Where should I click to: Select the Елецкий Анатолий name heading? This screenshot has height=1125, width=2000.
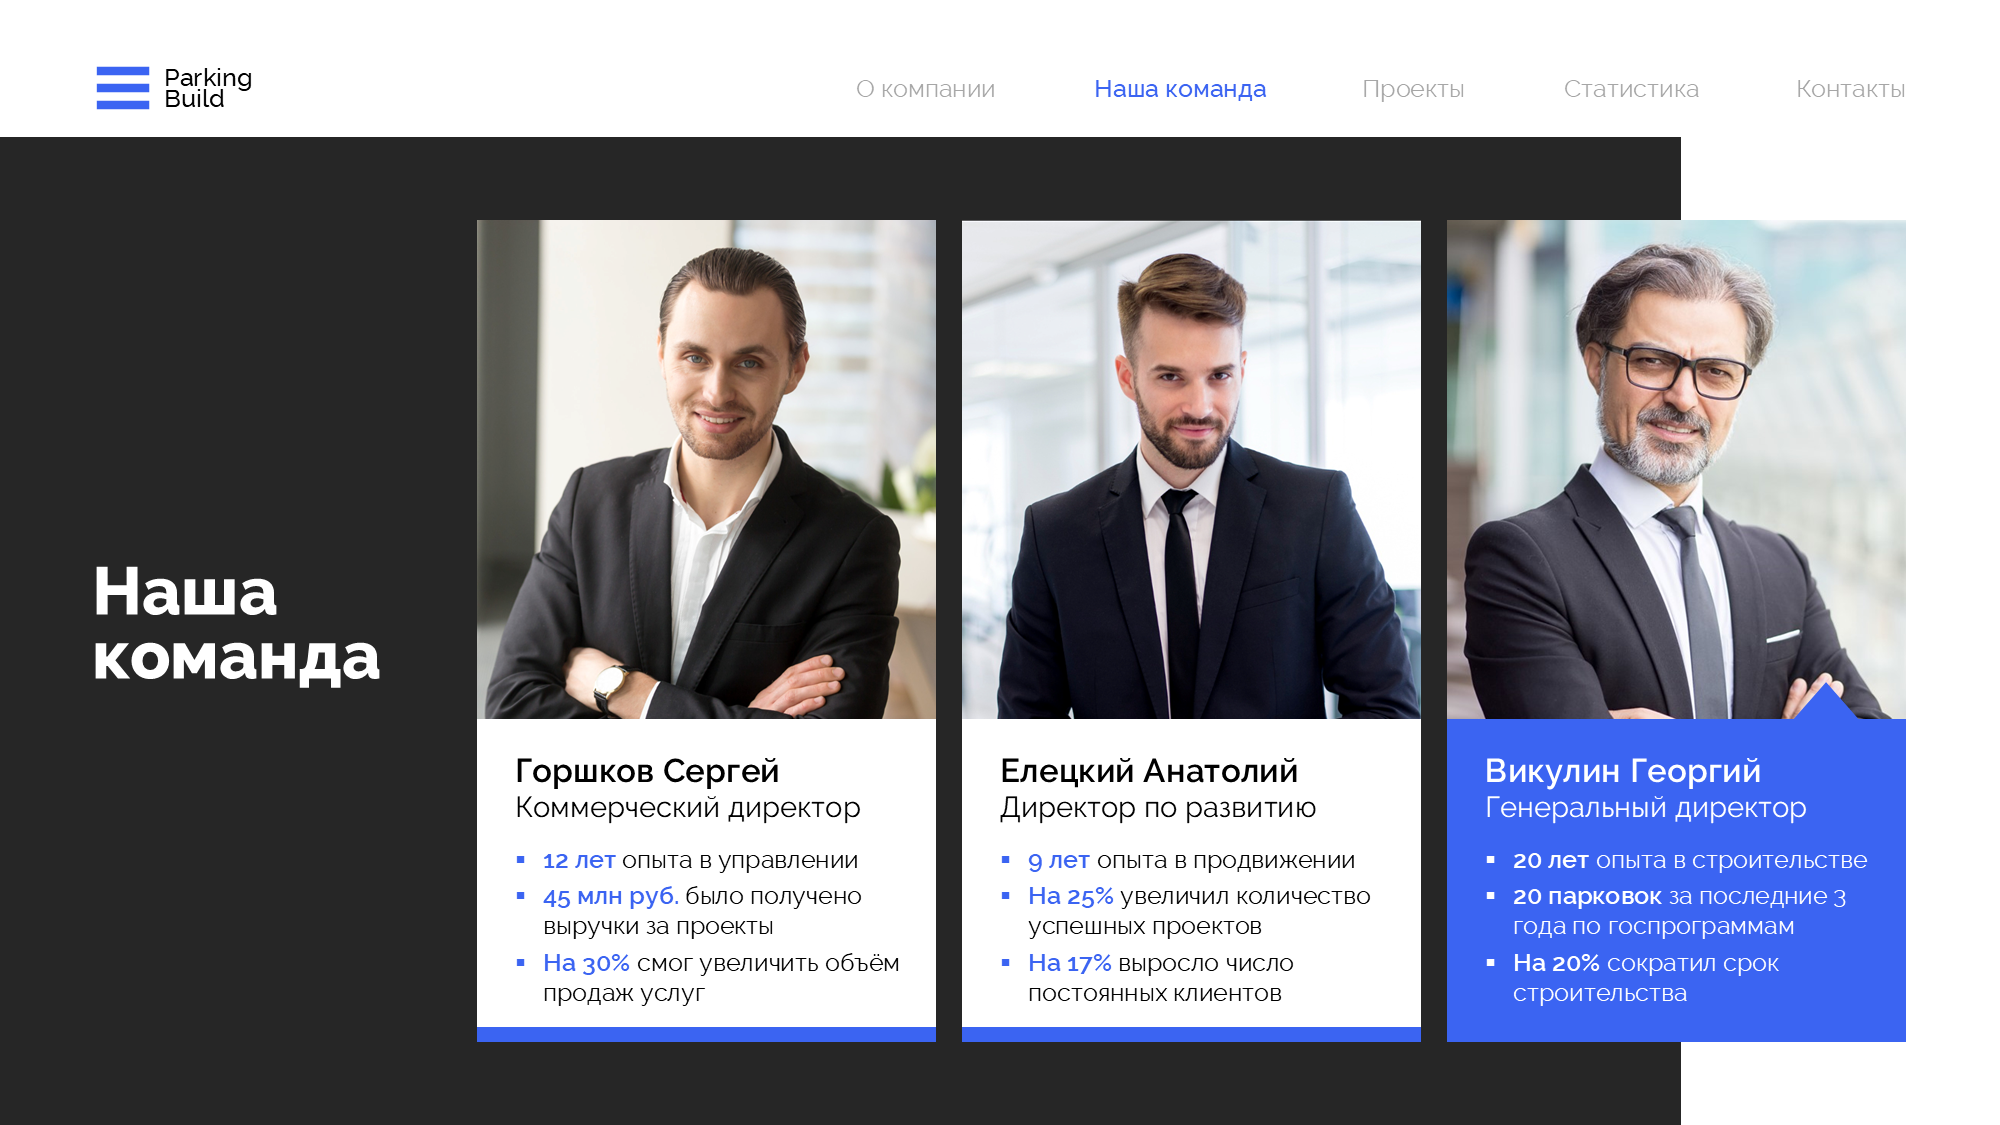pyautogui.click(x=1149, y=771)
